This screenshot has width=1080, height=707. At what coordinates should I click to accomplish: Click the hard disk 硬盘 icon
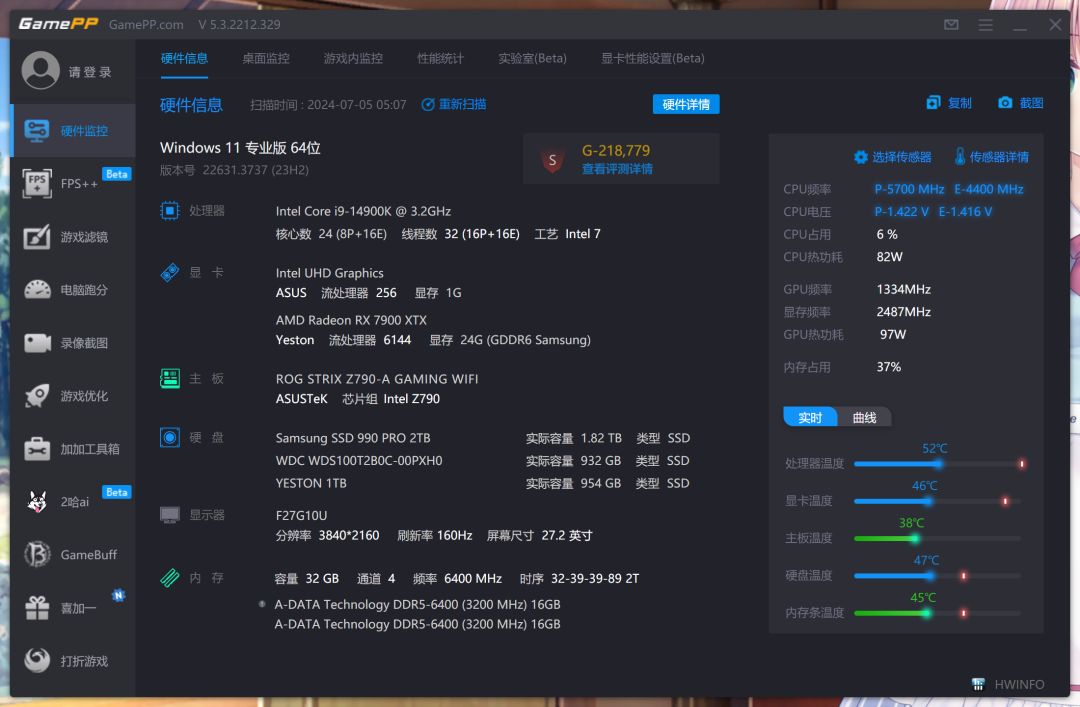coord(169,437)
